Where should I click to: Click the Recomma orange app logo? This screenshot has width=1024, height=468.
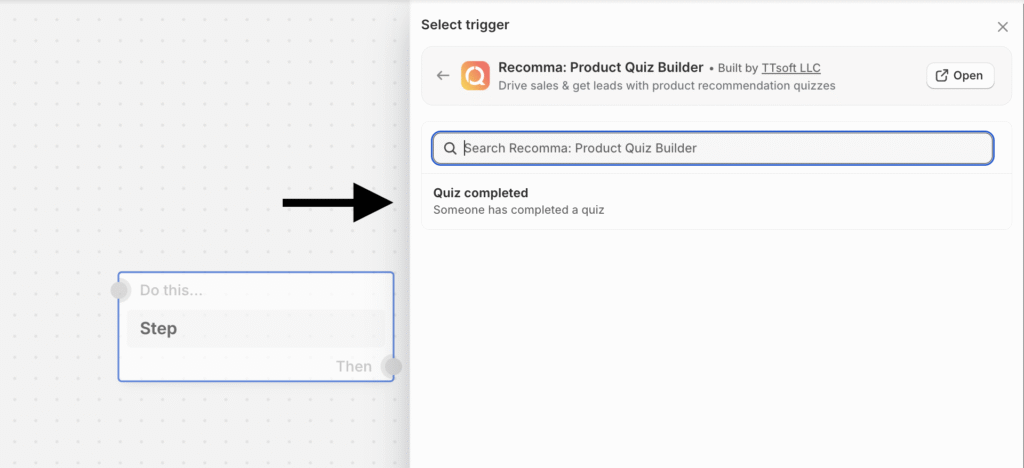[475, 76]
